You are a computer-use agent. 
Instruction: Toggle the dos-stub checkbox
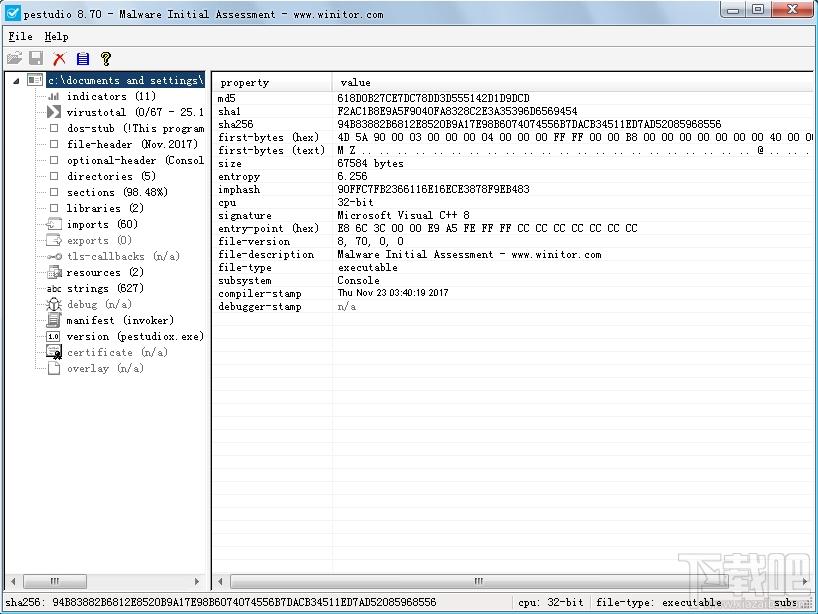54,128
